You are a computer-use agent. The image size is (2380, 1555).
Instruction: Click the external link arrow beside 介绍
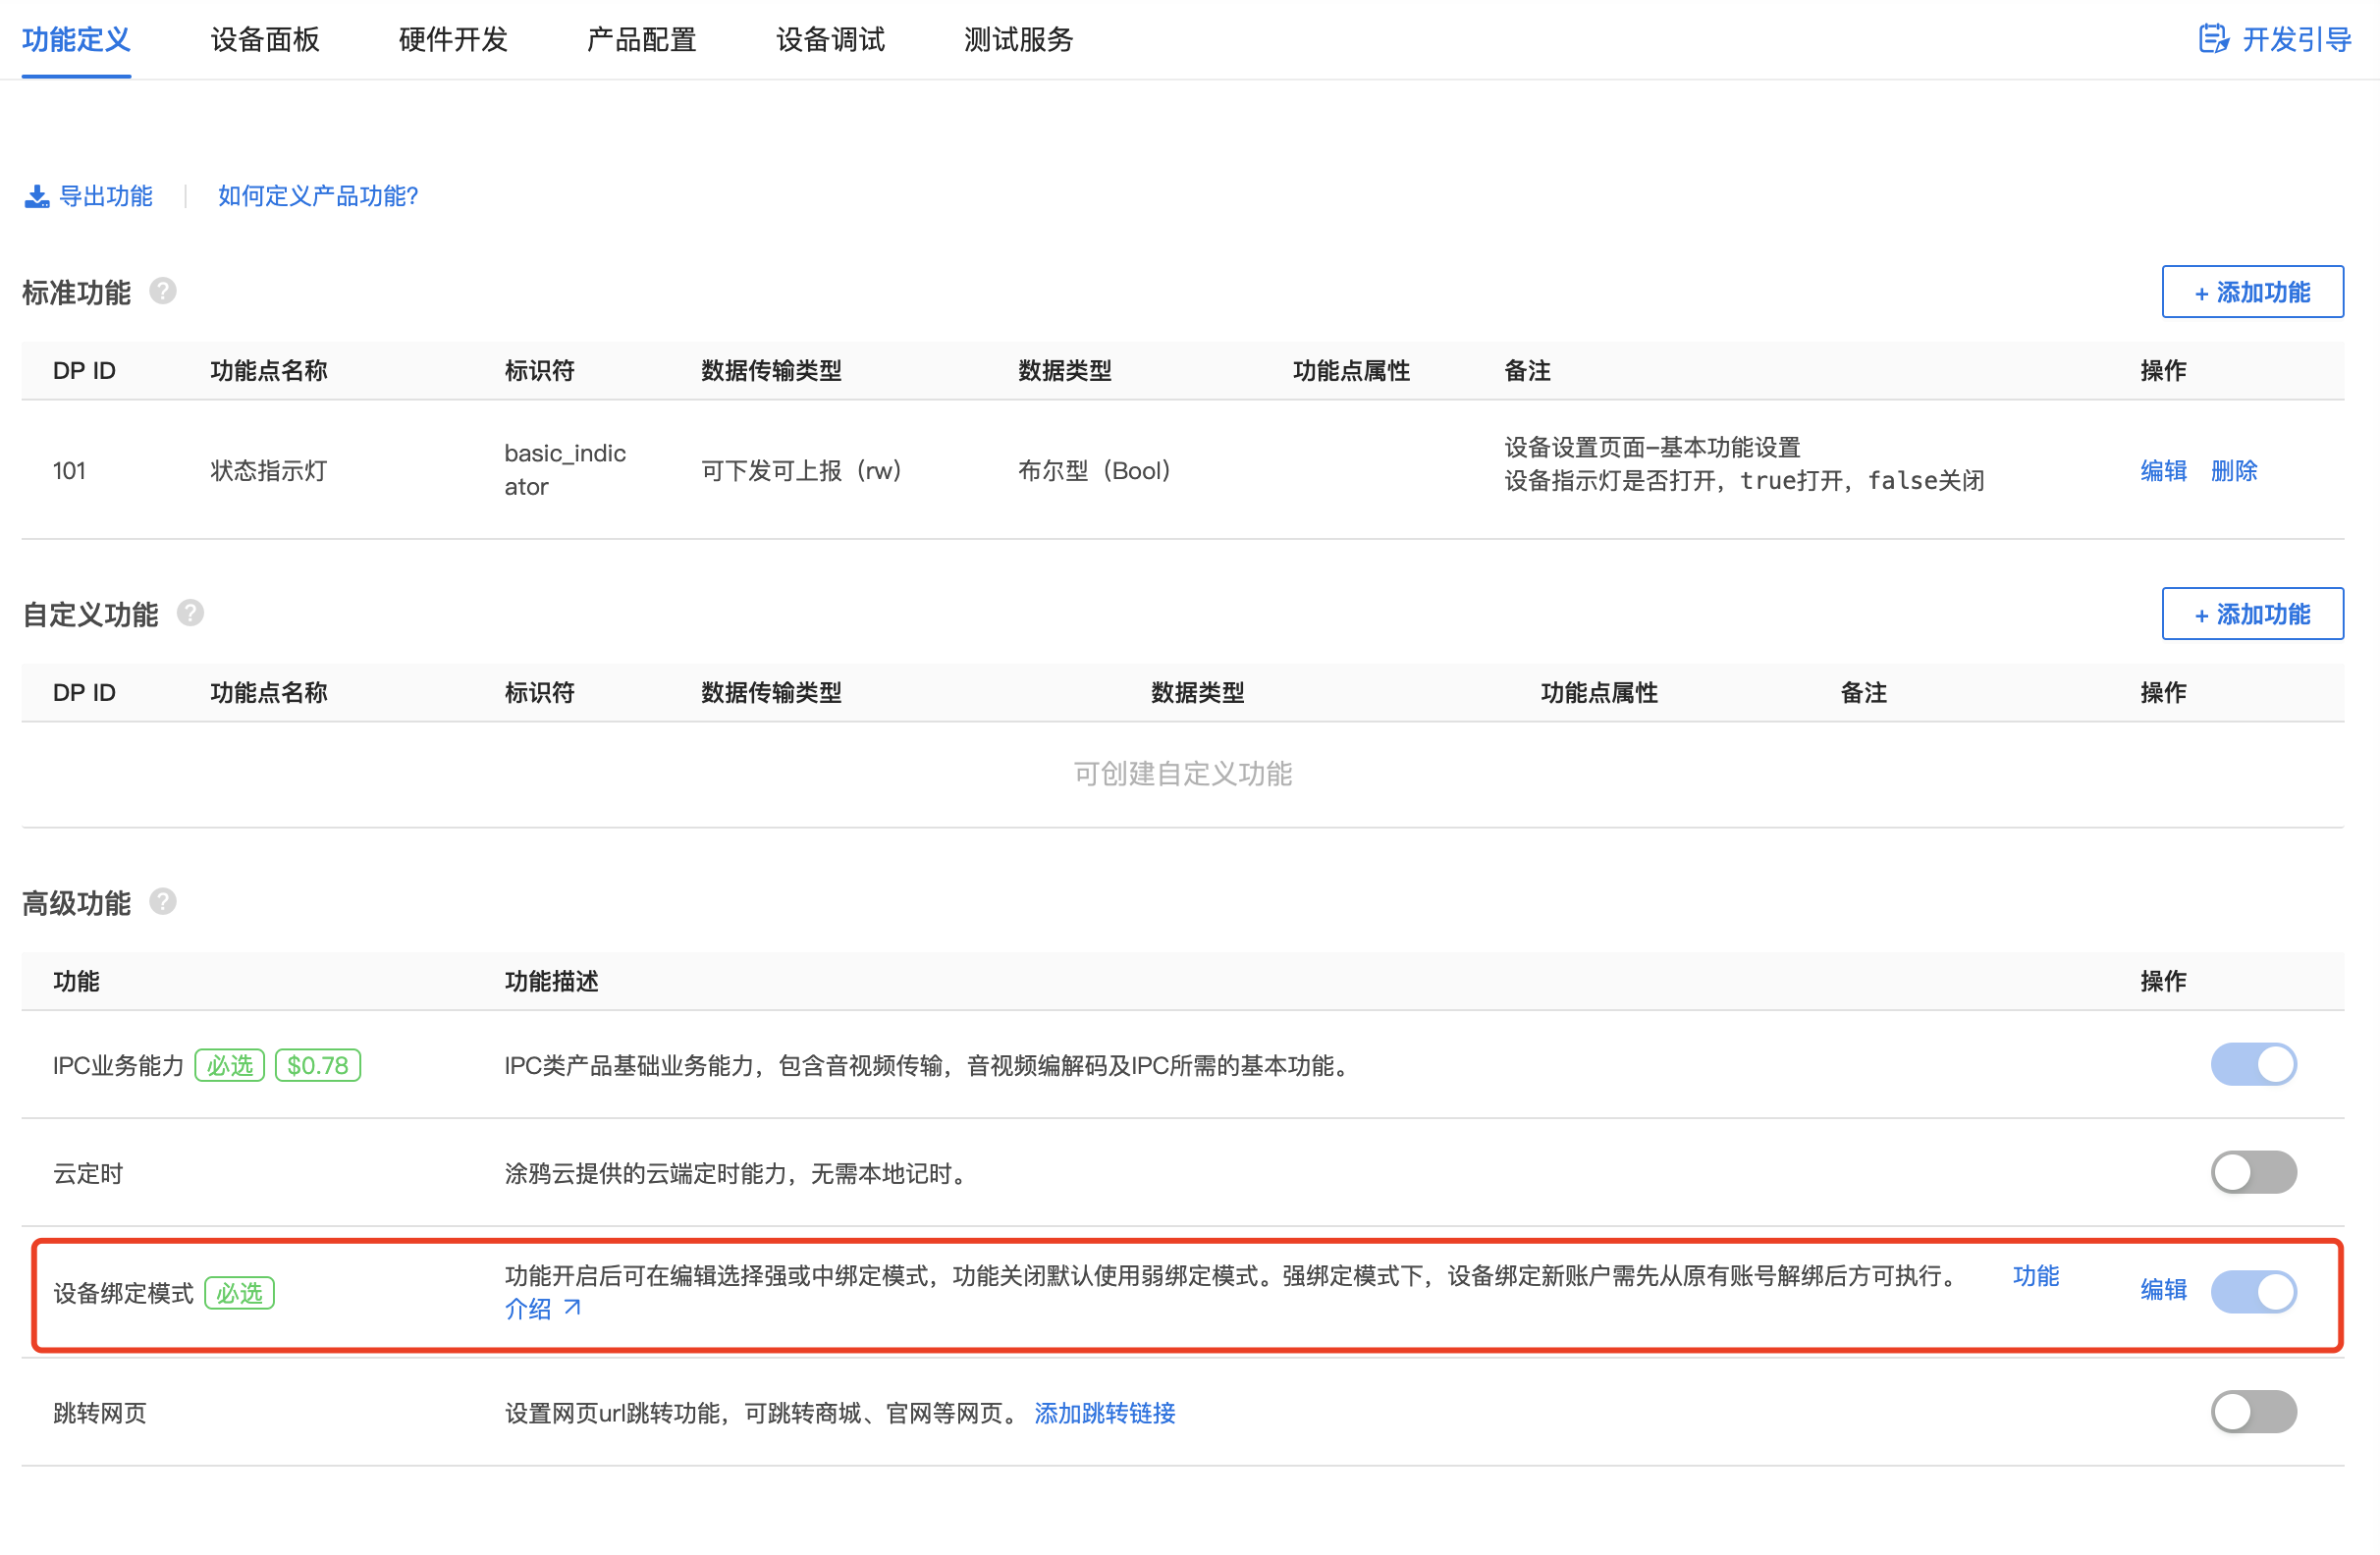pos(571,1307)
